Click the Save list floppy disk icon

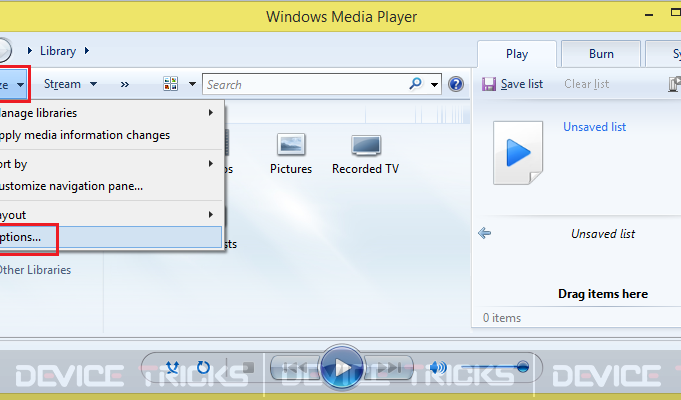coord(489,84)
